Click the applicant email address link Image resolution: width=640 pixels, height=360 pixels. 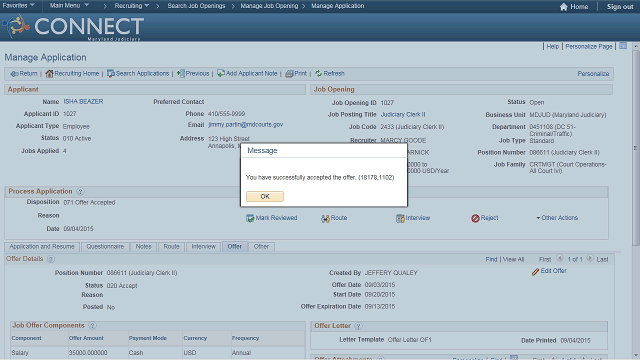[245, 124]
